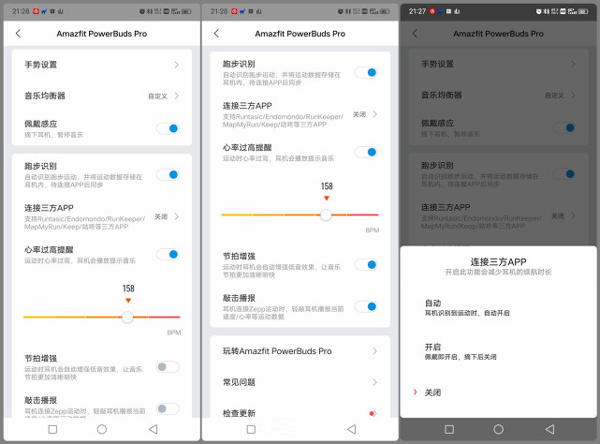The width and height of the screenshot is (600, 444).
Task: Open 连接三方APP chevron on left phone
Action: click(x=176, y=216)
